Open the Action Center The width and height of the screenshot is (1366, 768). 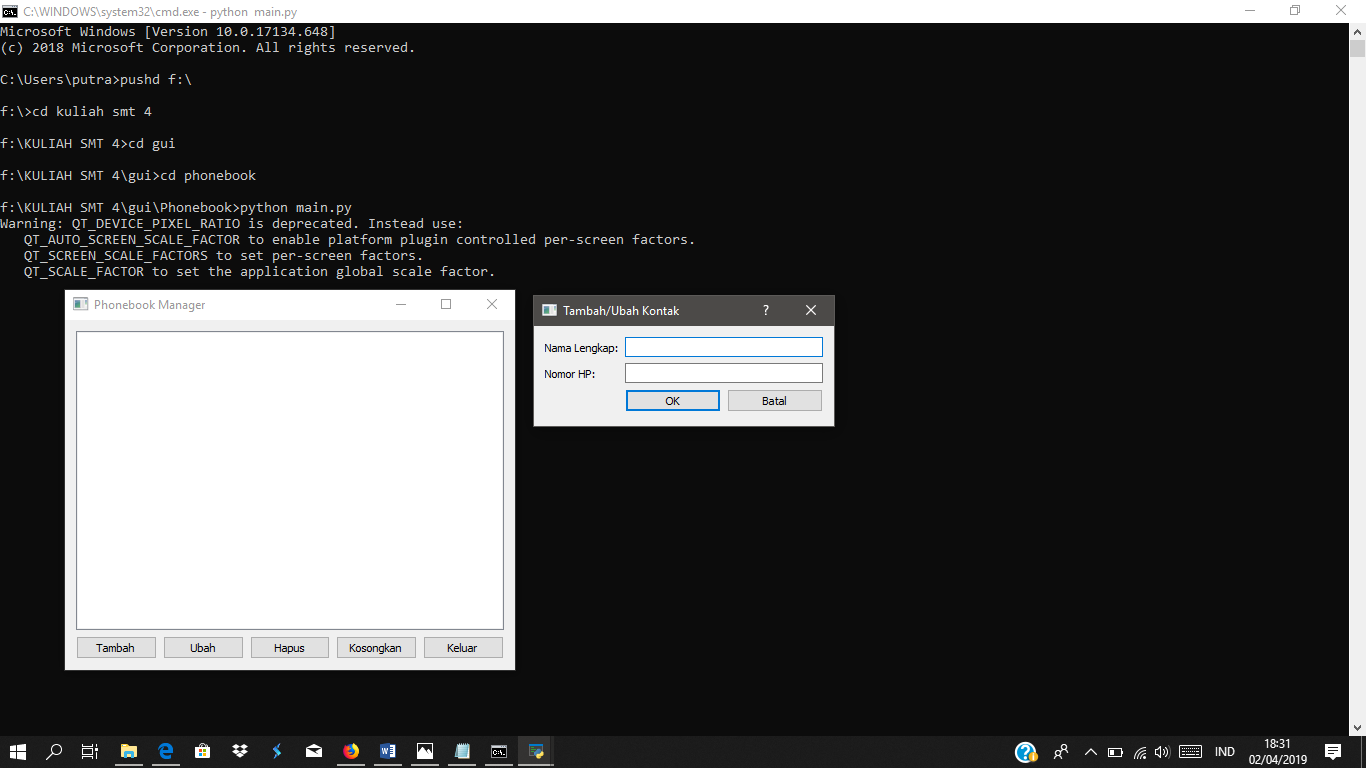tap(1333, 751)
